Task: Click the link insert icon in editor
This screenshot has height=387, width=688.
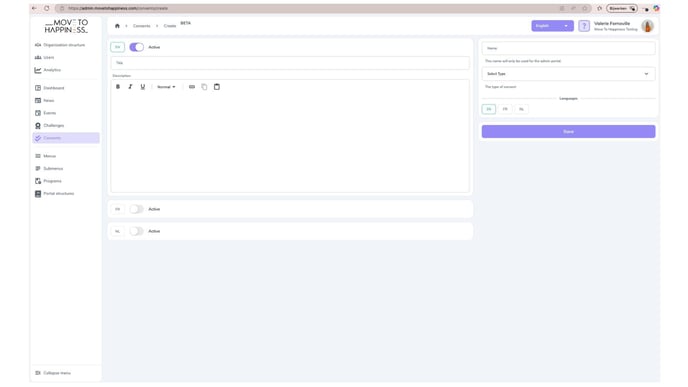Action: pyautogui.click(x=192, y=87)
